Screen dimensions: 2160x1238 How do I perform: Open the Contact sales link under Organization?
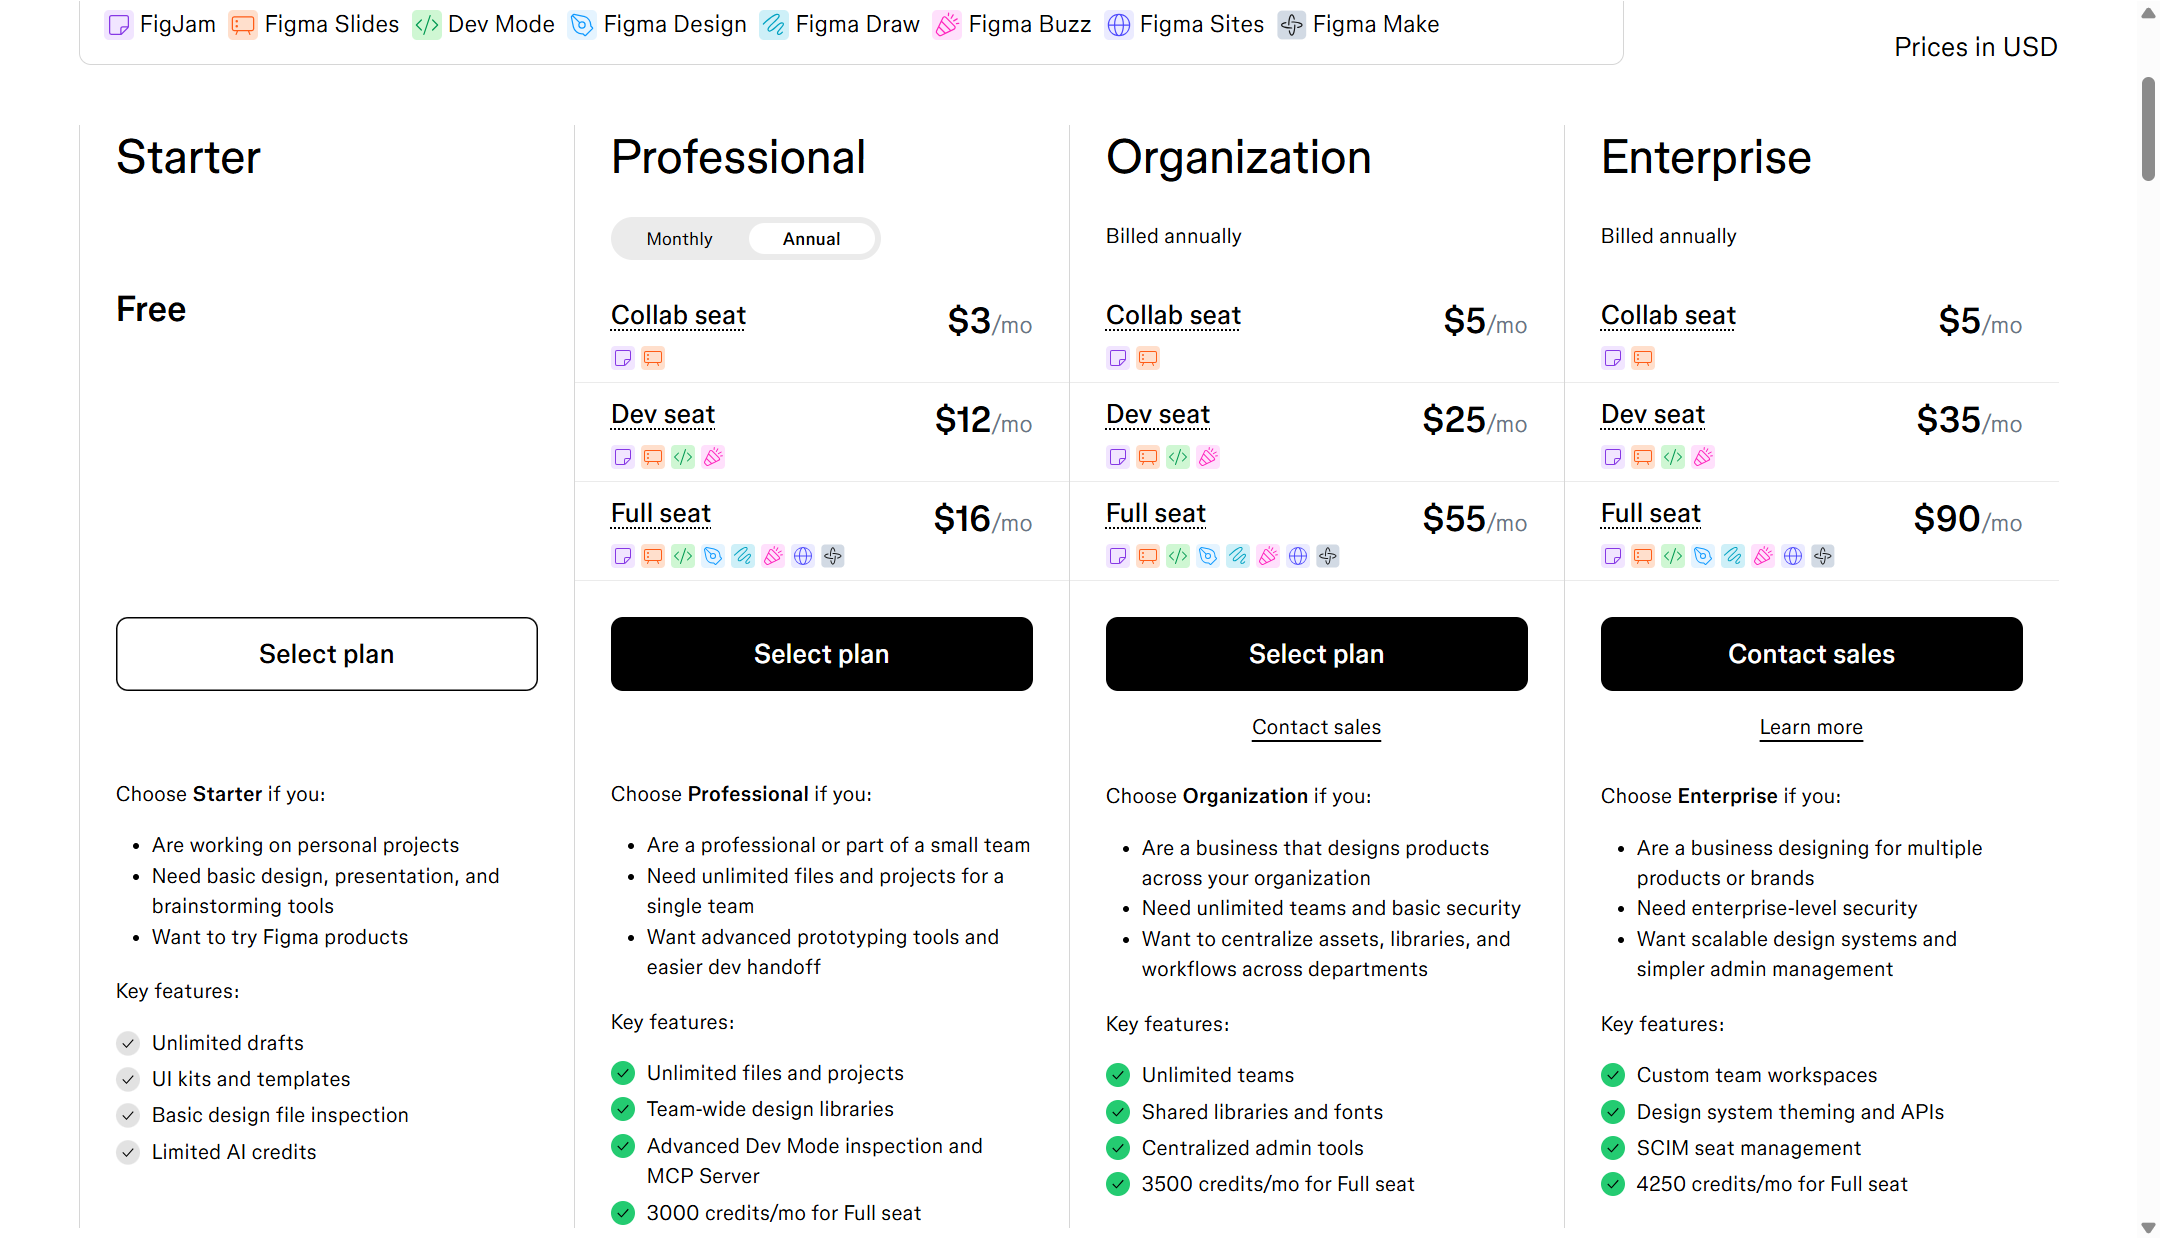1317,728
